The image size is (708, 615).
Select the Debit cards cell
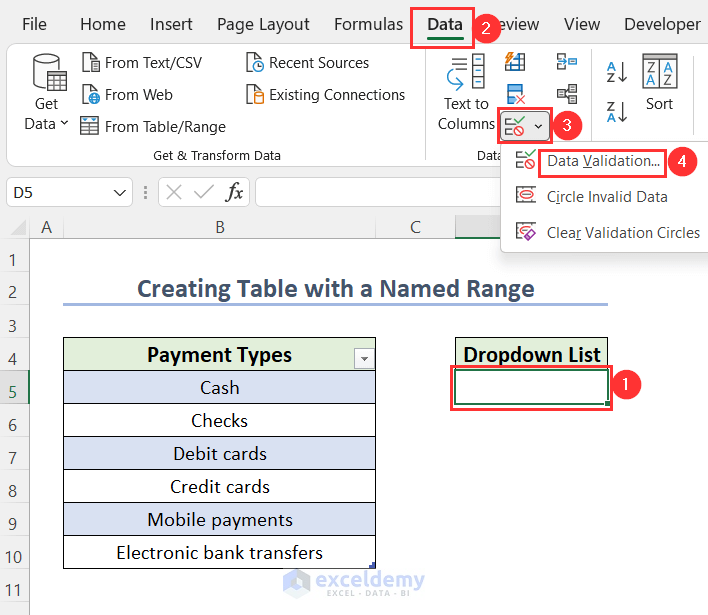point(219,453)
